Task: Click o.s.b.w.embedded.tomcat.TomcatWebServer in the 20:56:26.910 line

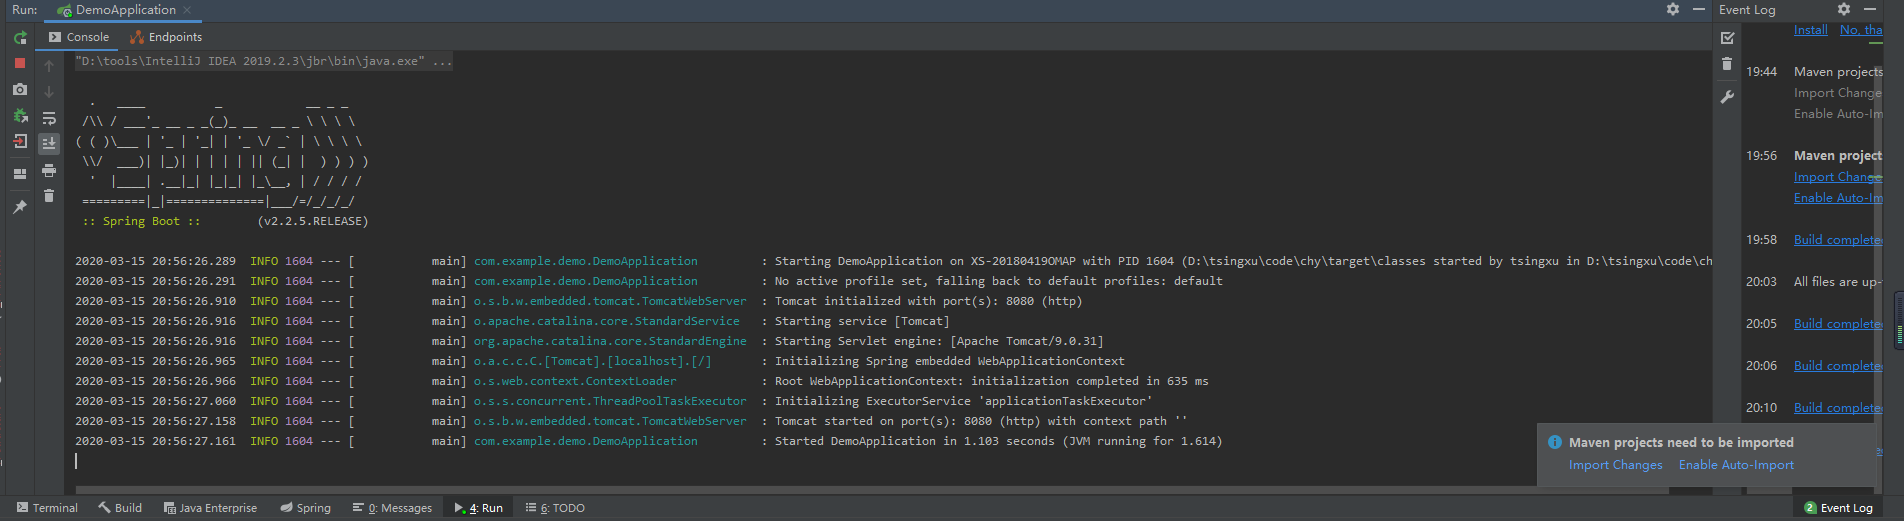Action: click(610, 301)
